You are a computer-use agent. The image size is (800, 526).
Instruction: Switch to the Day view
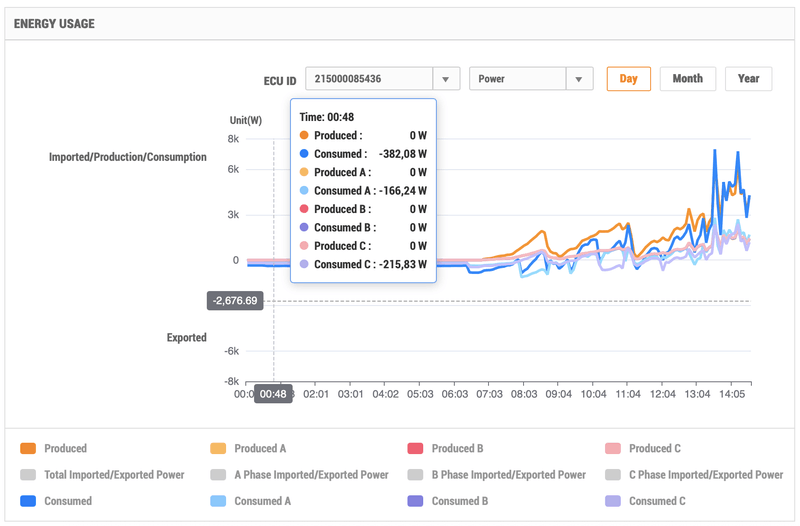coord(629,79)
